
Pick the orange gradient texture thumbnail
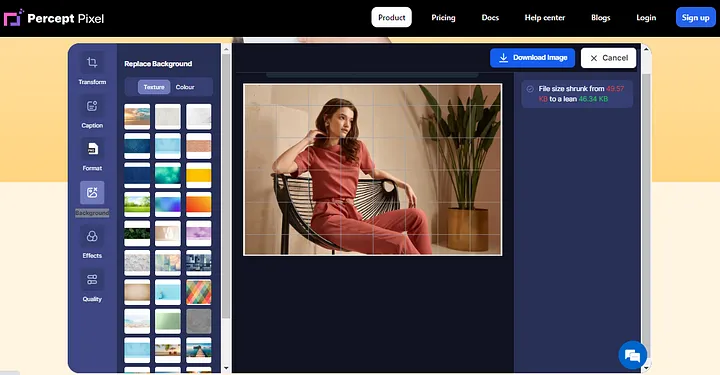point(198,204)
